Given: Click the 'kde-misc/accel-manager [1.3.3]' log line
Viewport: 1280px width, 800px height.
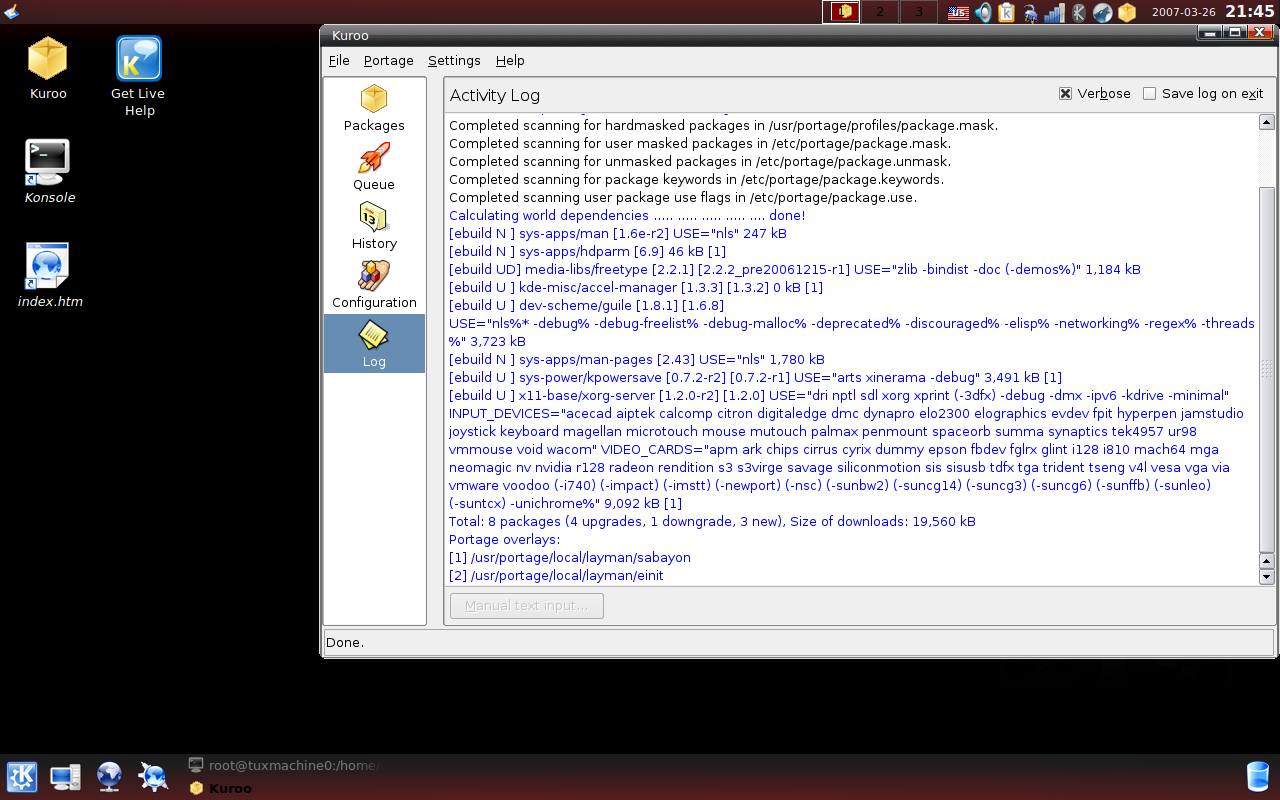Looking at the screenshot, I should point(636,288).
